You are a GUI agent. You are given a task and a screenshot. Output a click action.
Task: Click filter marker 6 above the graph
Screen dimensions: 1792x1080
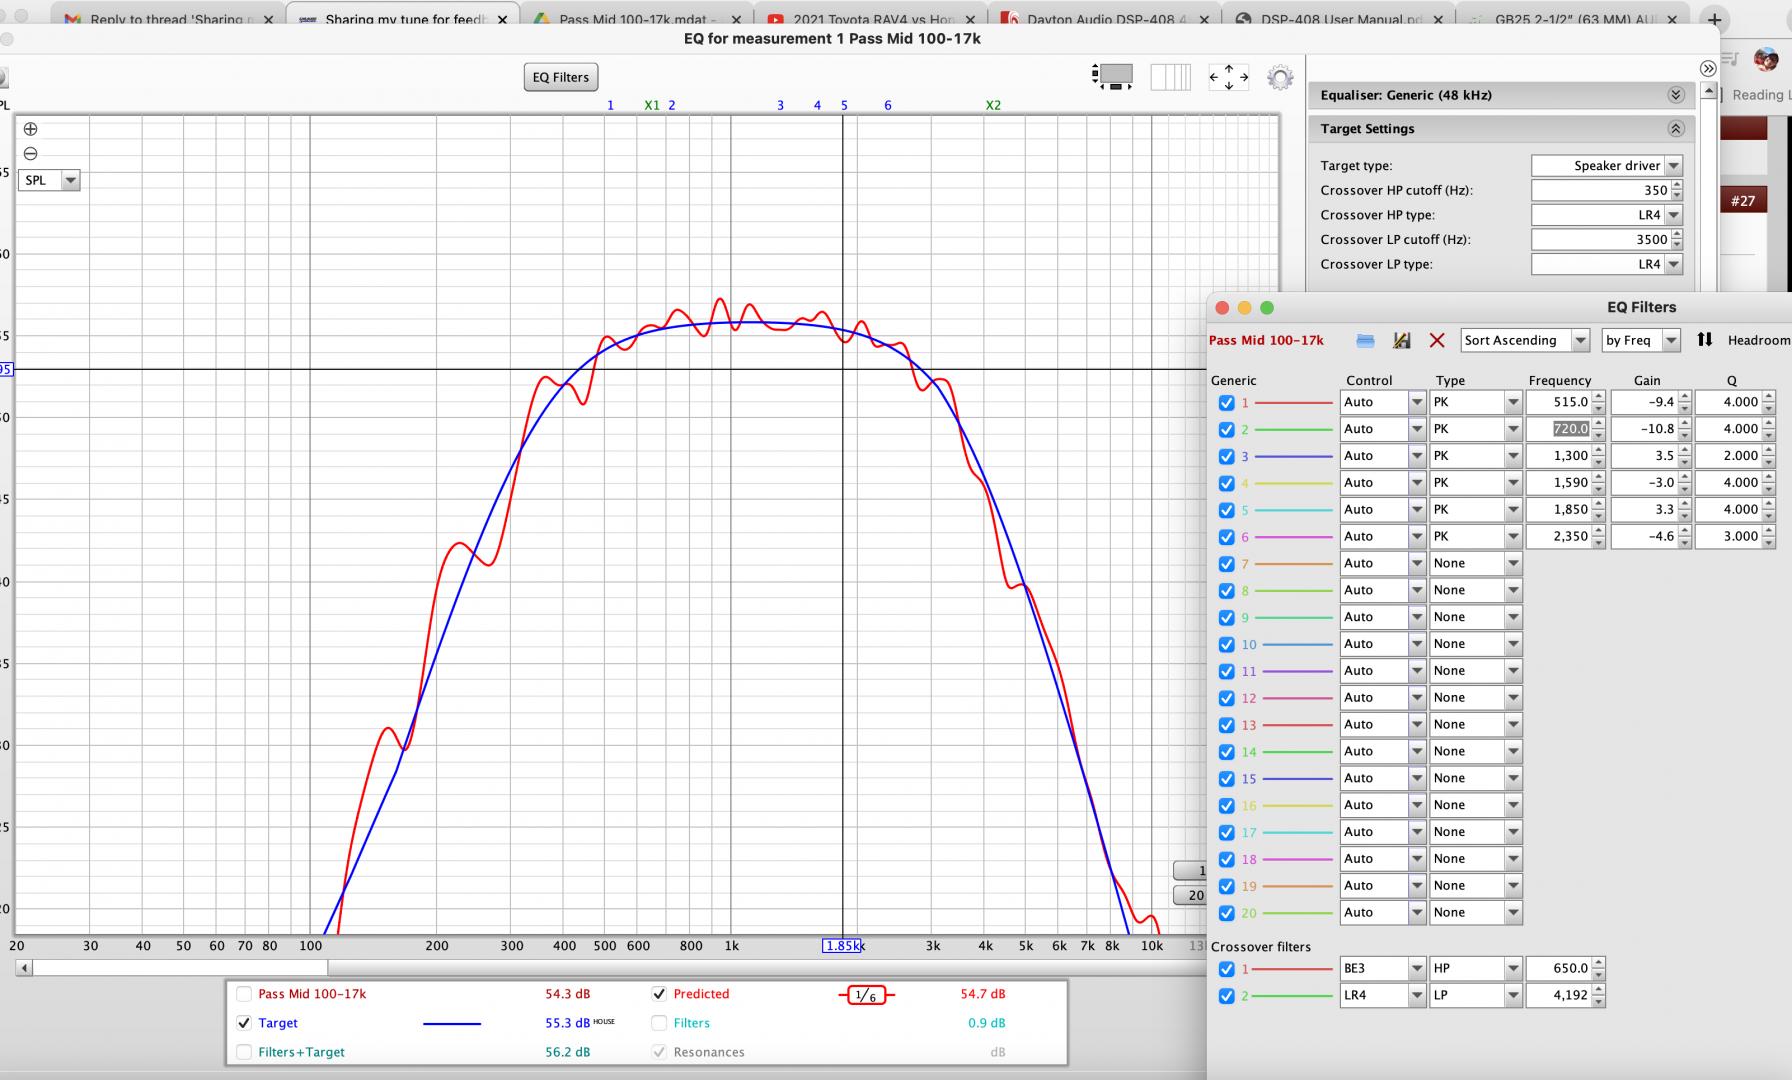tap(888, 105)
